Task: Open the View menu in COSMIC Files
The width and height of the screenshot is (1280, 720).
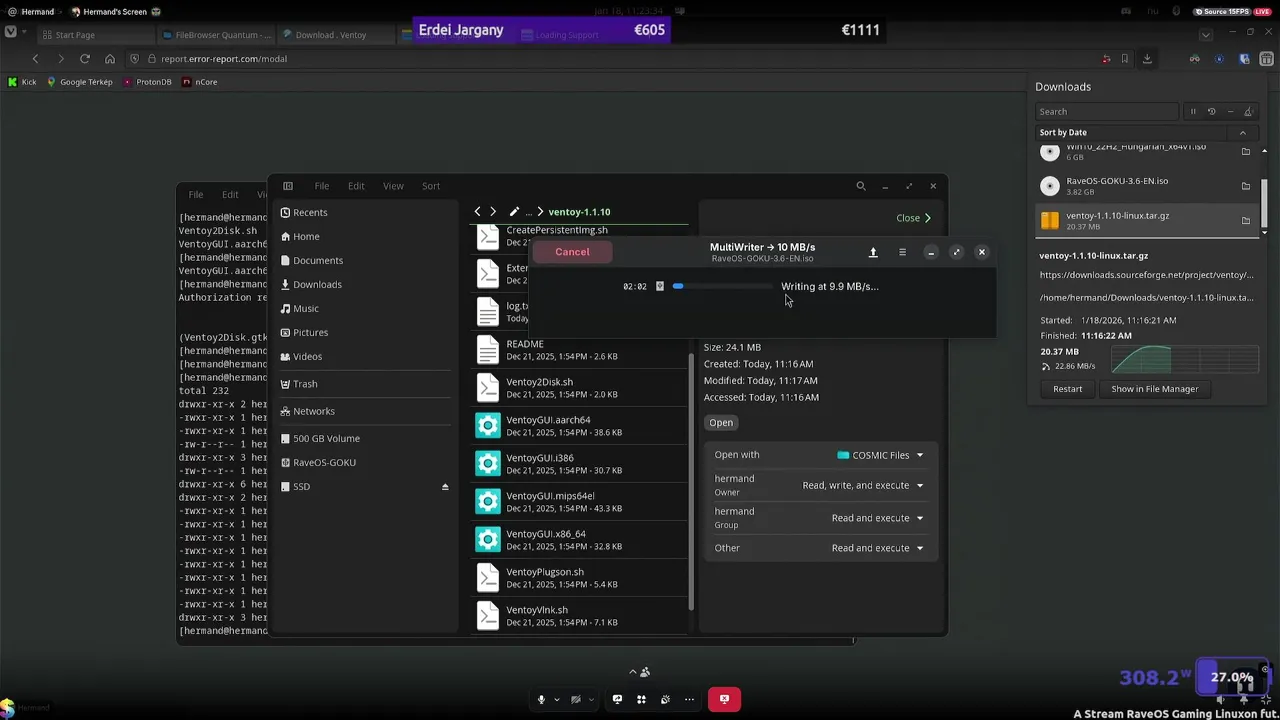Action: click(394, 186)
